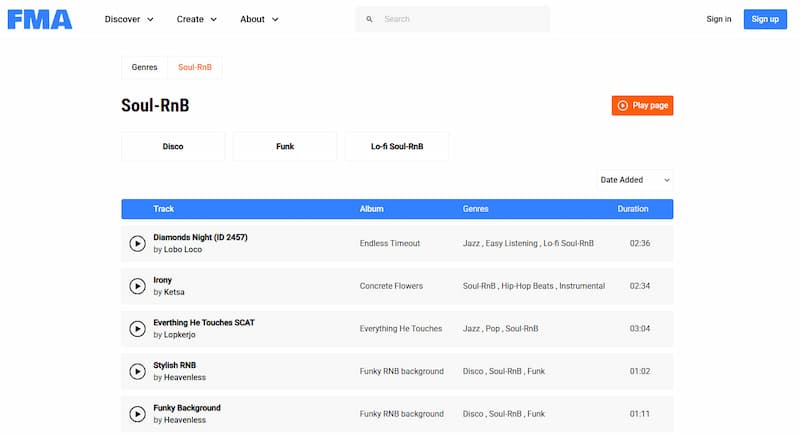Go to the Genres breadcrumb

point(144,67)
